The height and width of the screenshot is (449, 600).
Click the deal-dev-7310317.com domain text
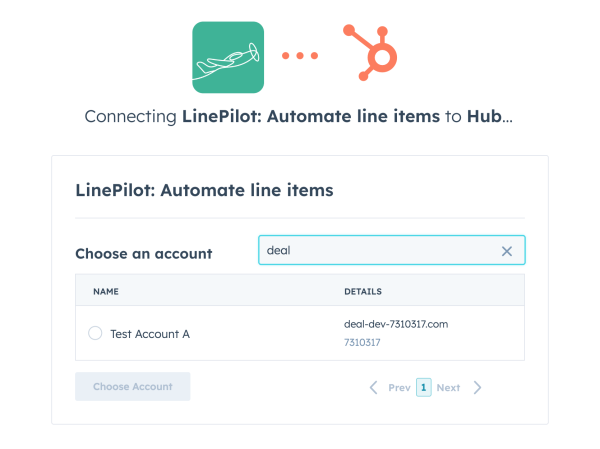pyautogui.click(x=396, y=324)
